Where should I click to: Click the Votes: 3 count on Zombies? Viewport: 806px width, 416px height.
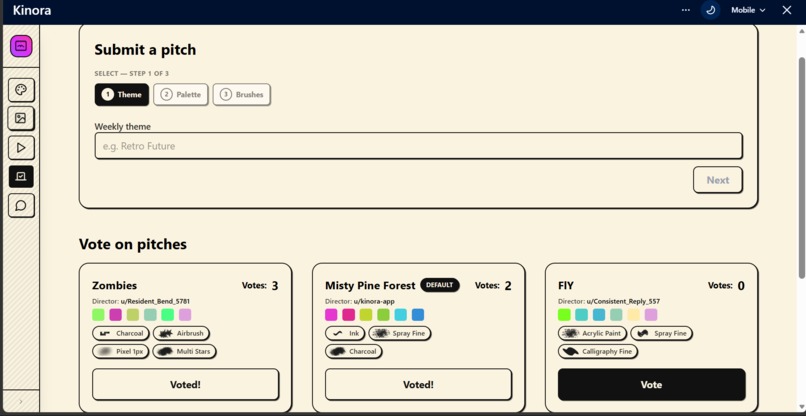(260, 286)
